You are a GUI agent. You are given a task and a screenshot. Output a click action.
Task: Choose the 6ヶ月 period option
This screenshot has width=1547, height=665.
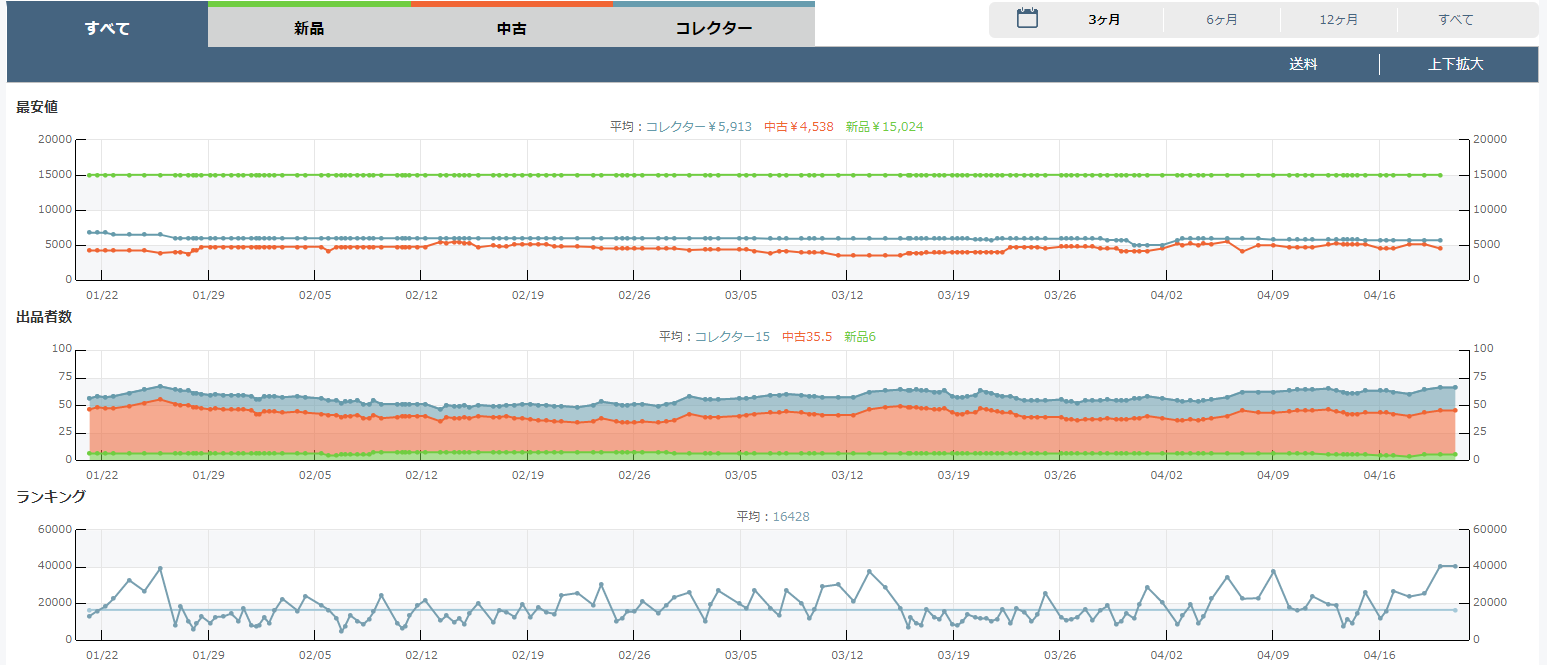coord(1221,20)
